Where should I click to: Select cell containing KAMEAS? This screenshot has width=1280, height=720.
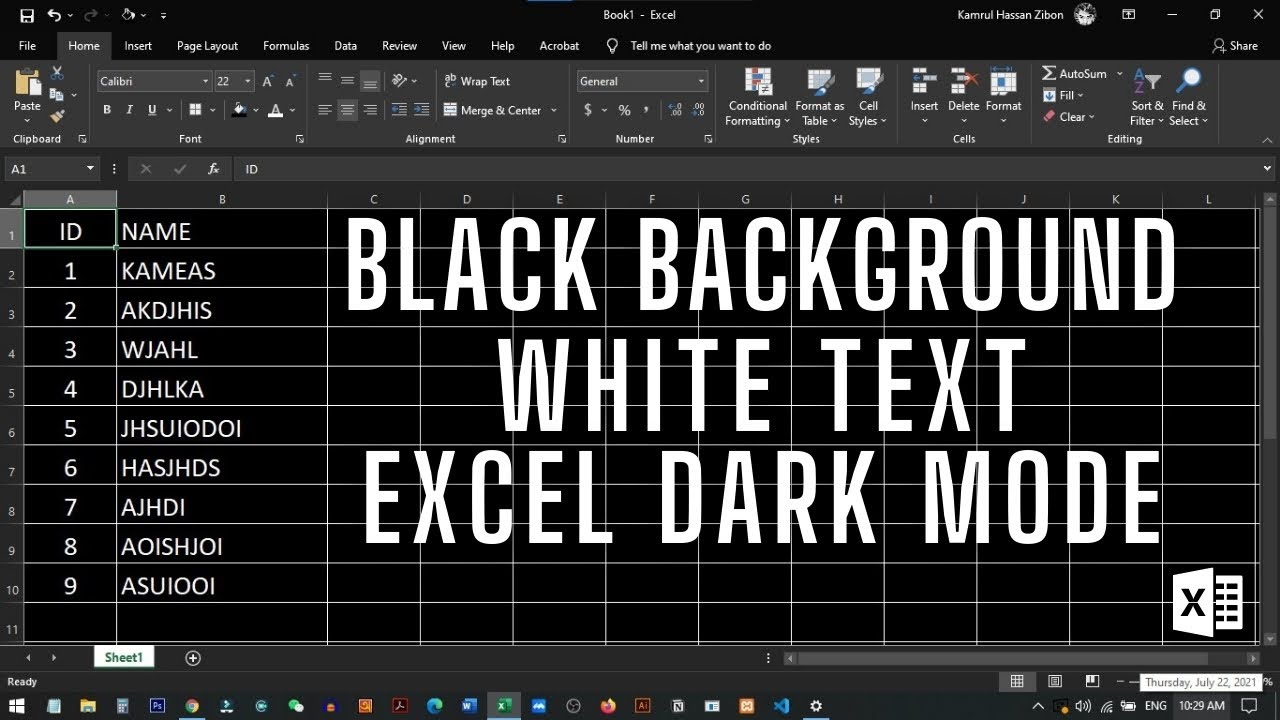222,270
